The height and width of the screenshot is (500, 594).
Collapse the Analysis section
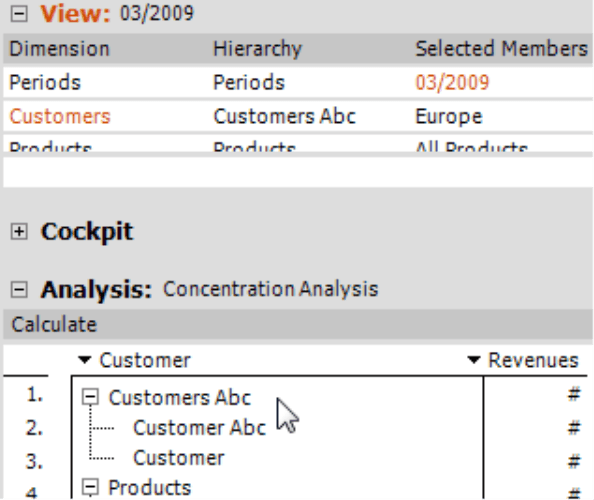[19, 290]
